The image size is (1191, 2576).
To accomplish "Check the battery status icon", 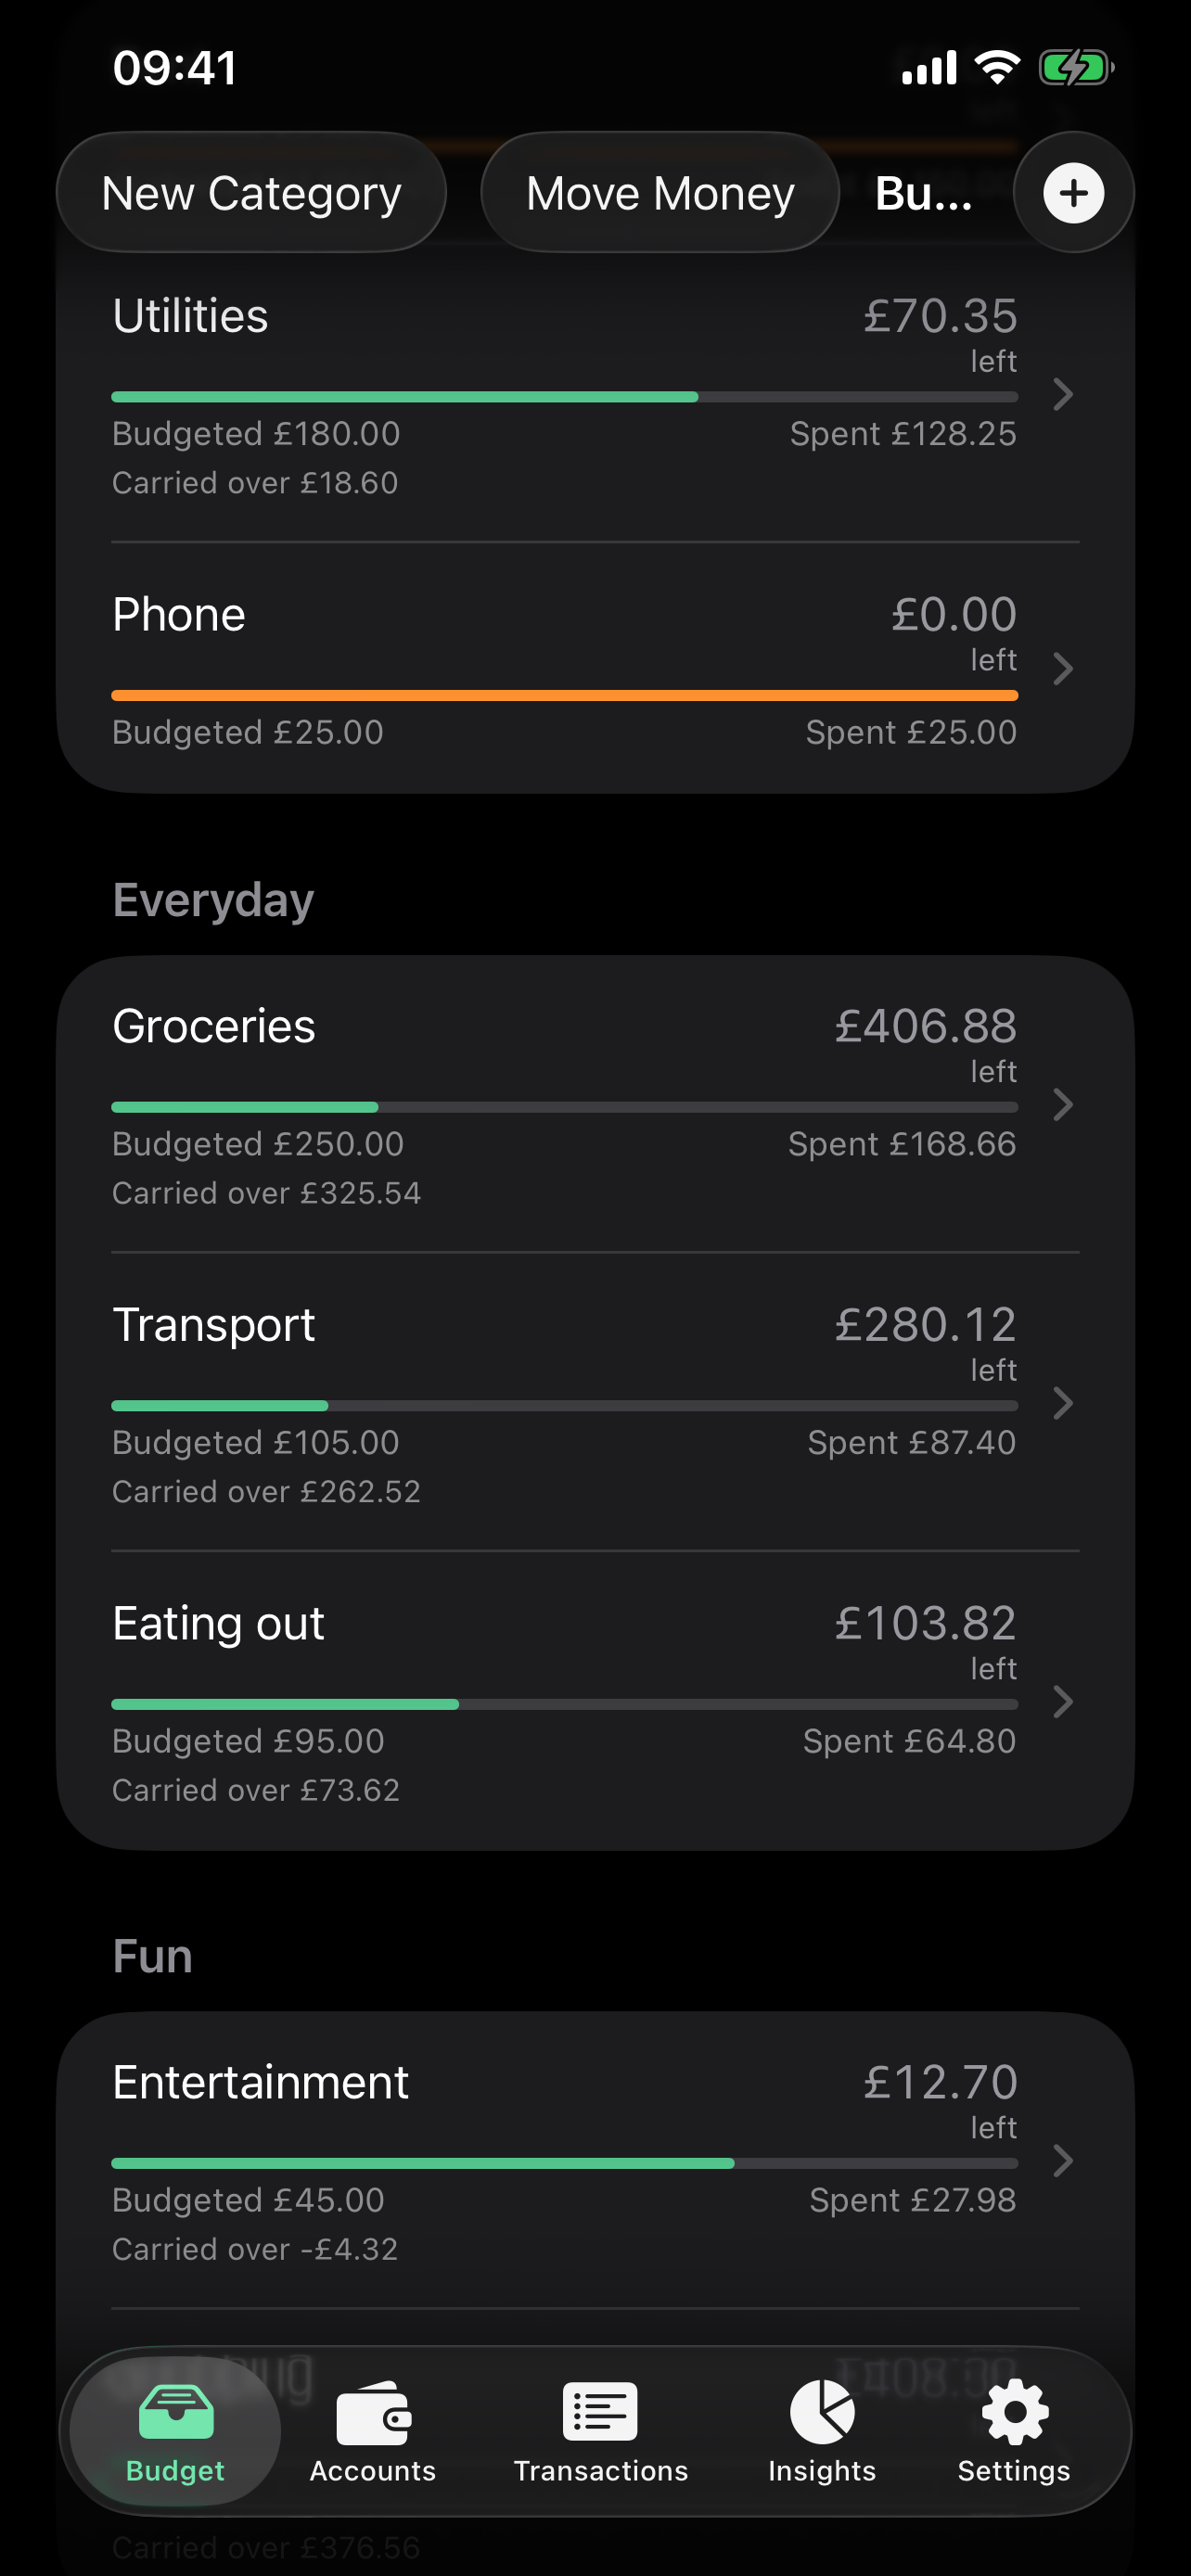I will [1076, 68].
